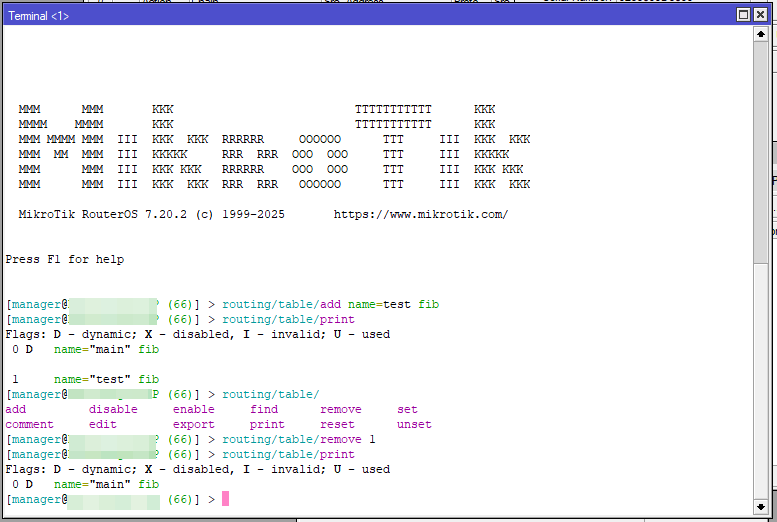
Task: Click the magenta 'remove' command suggestion
Action: 341,409
